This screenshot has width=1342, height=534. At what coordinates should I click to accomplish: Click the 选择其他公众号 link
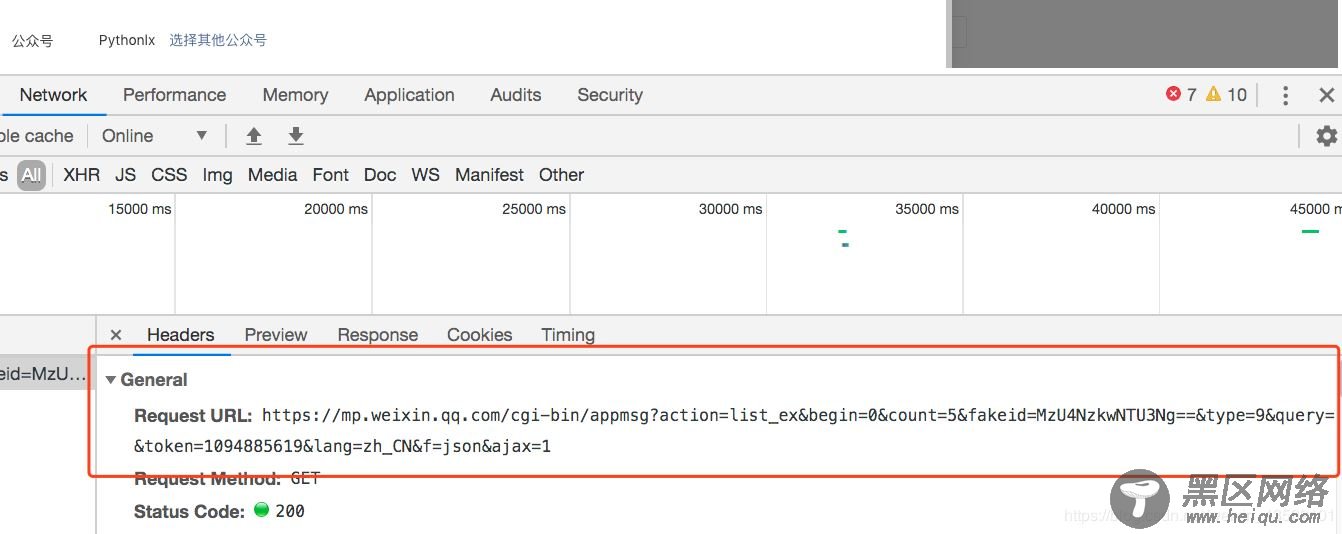tap(218, 40)
